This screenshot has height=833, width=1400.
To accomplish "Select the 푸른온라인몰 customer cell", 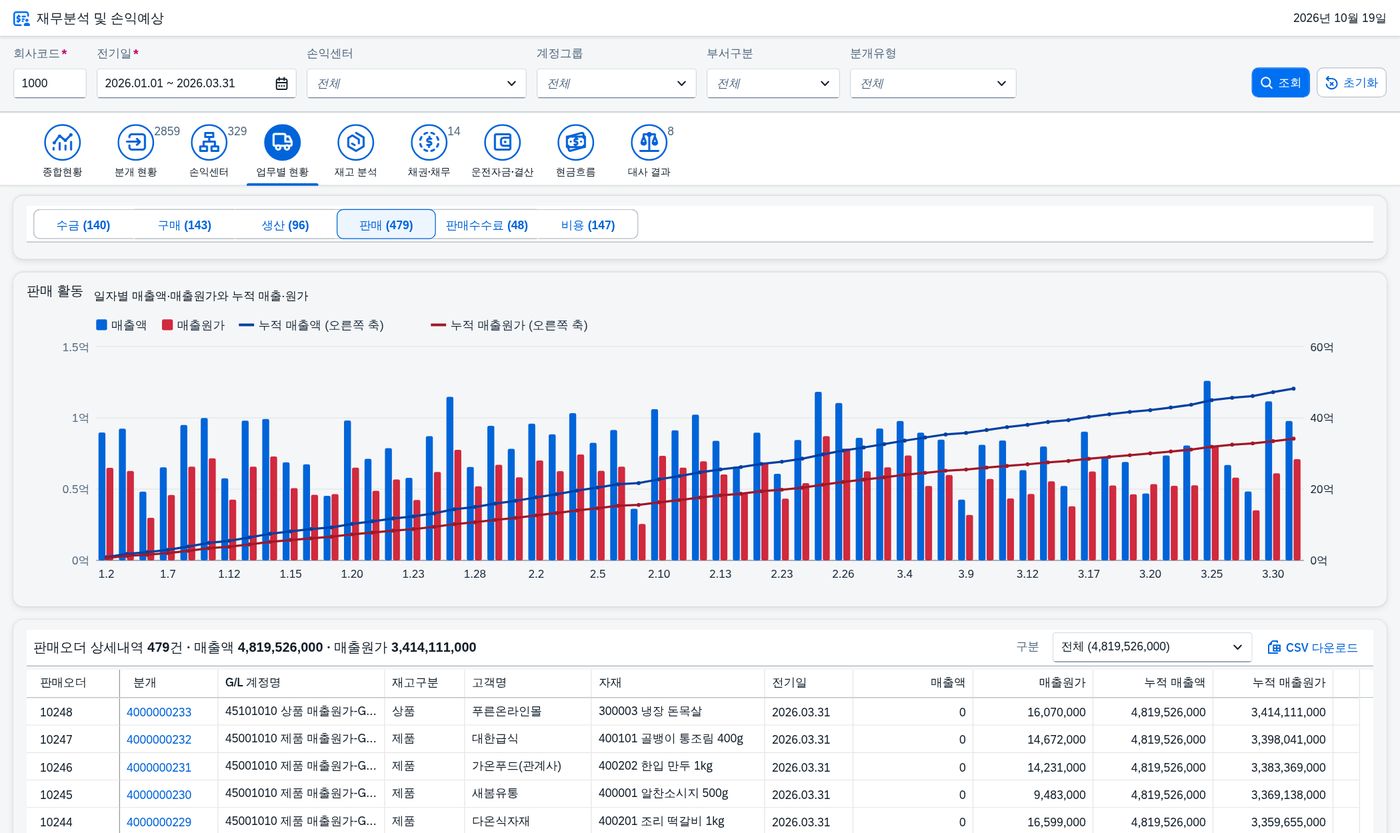I will (x=527, y=712).
